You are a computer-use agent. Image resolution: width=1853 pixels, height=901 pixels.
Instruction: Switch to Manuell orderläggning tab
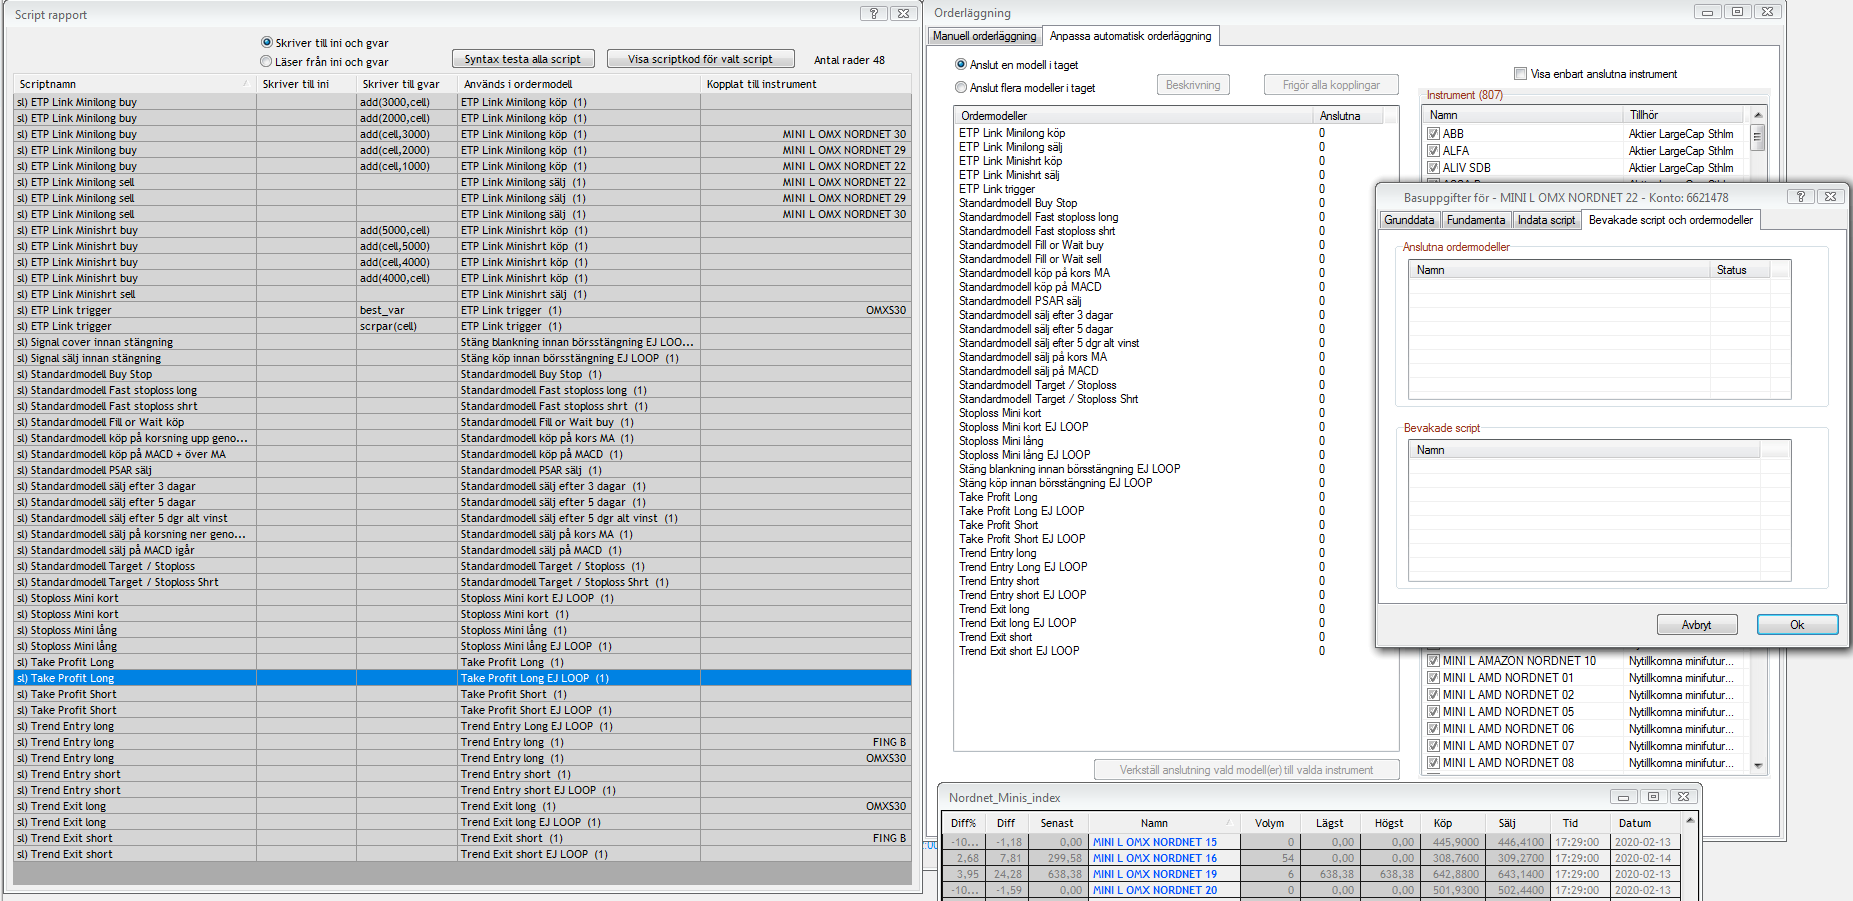click(x=984, y=36)
